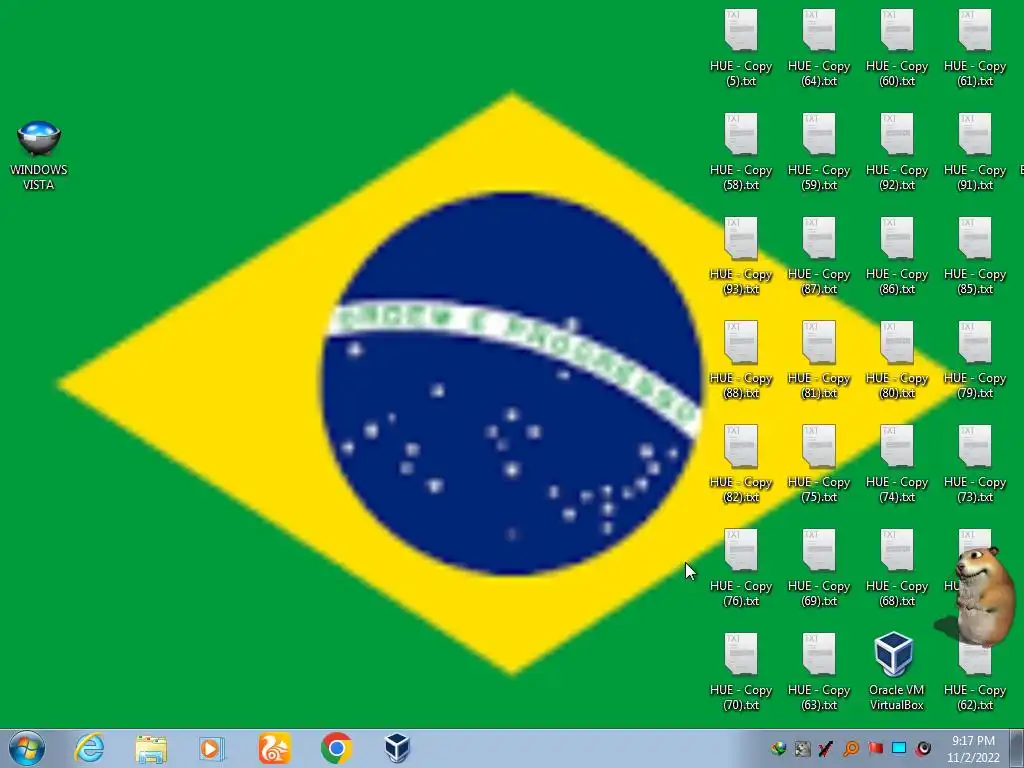Launch Google Chrome from the taskbar
The width and height of the screenshot is (1024, 768).
[336, 748]
